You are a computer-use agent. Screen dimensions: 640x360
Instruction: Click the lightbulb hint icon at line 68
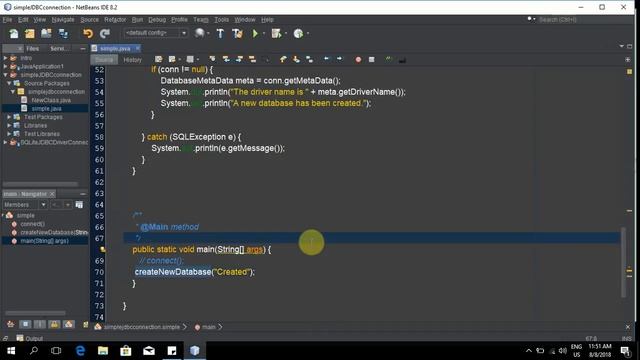103,249
